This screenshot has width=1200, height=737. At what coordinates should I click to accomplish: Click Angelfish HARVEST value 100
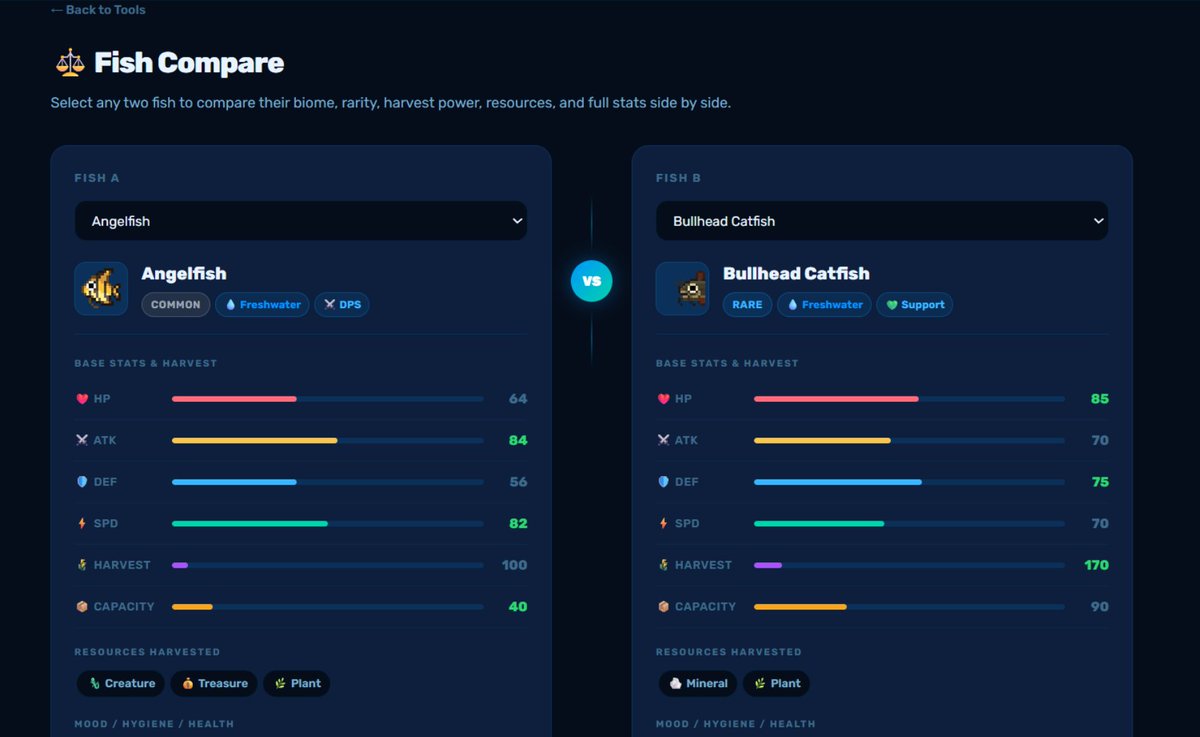click(x=514, y=565)
